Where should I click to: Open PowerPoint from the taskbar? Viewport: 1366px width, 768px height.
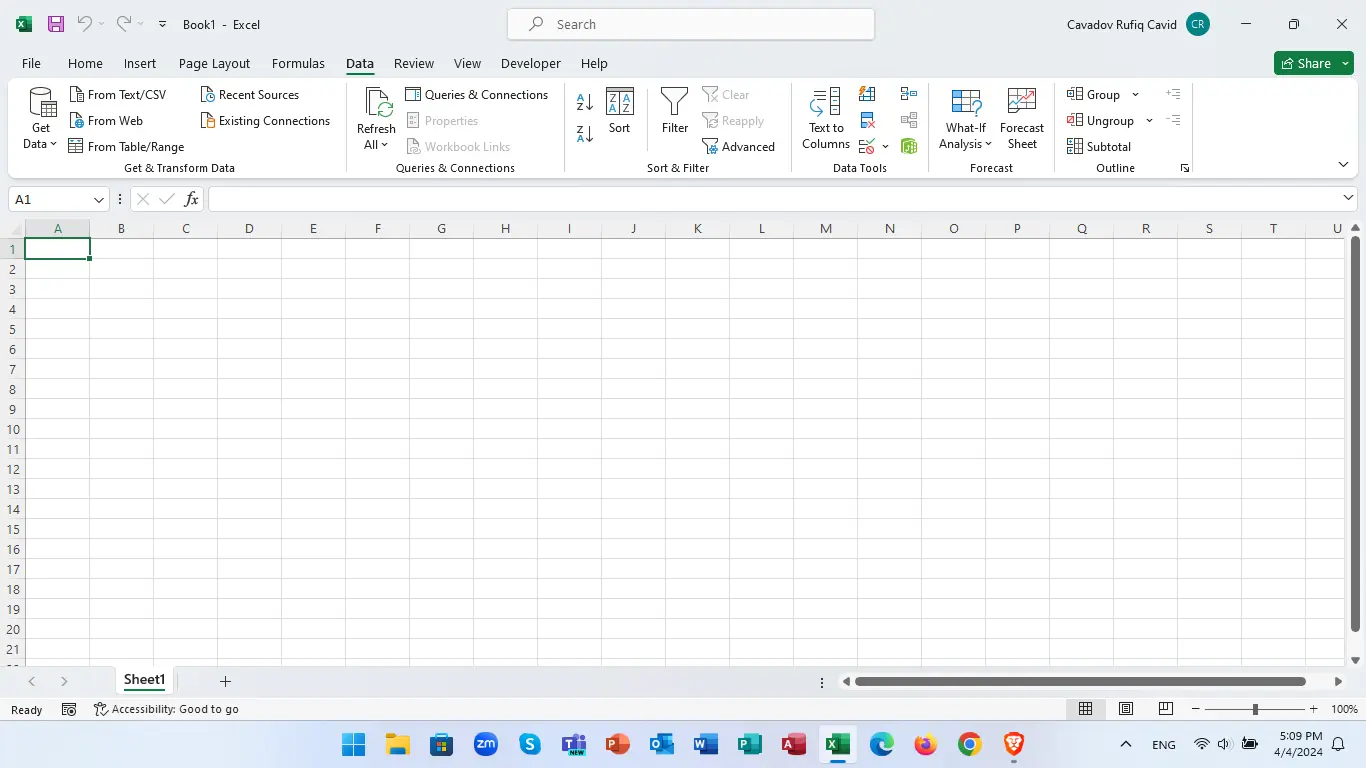pos(617,744)
